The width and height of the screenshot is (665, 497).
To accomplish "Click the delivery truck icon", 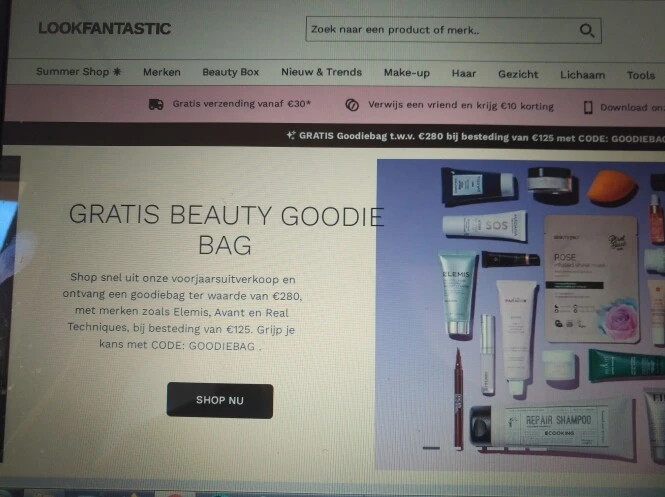I will [156, 104].
